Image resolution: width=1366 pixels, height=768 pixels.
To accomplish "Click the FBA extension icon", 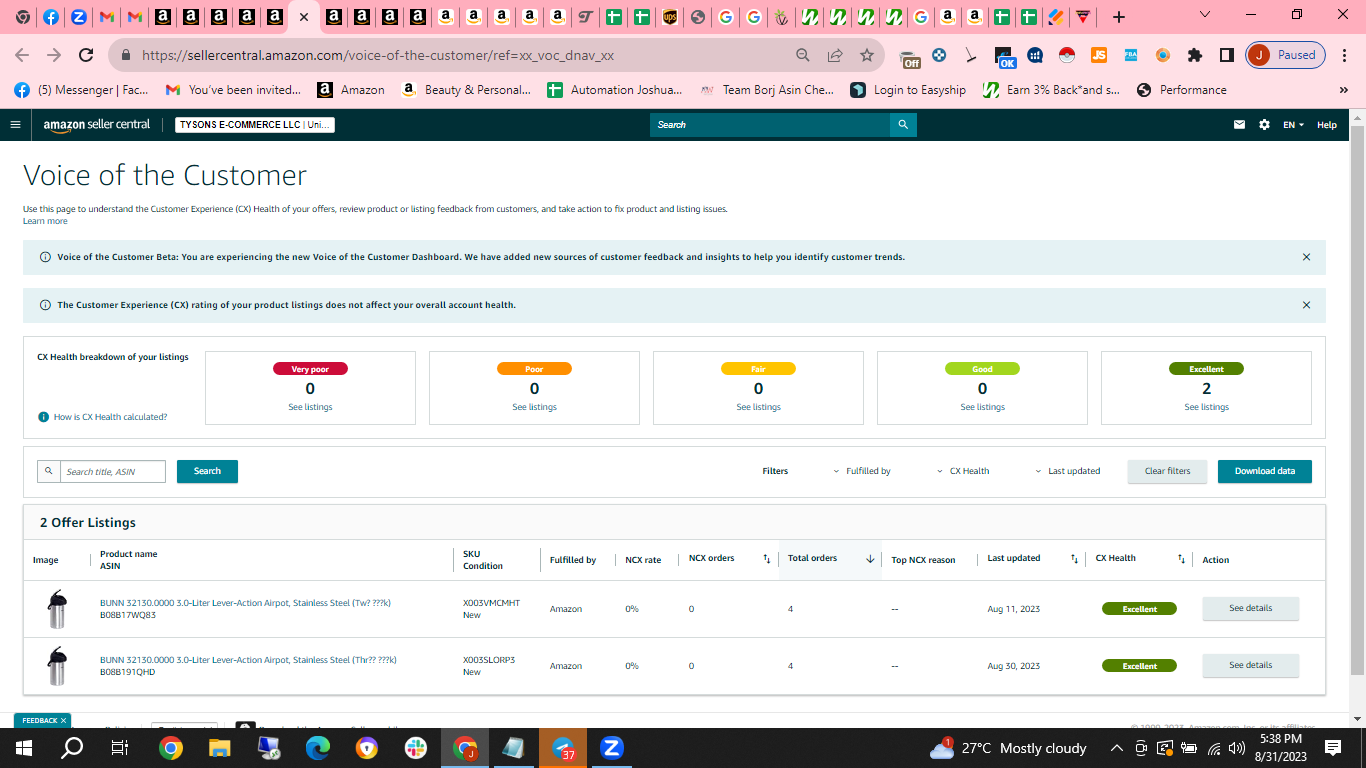I will click(1131, 55).
